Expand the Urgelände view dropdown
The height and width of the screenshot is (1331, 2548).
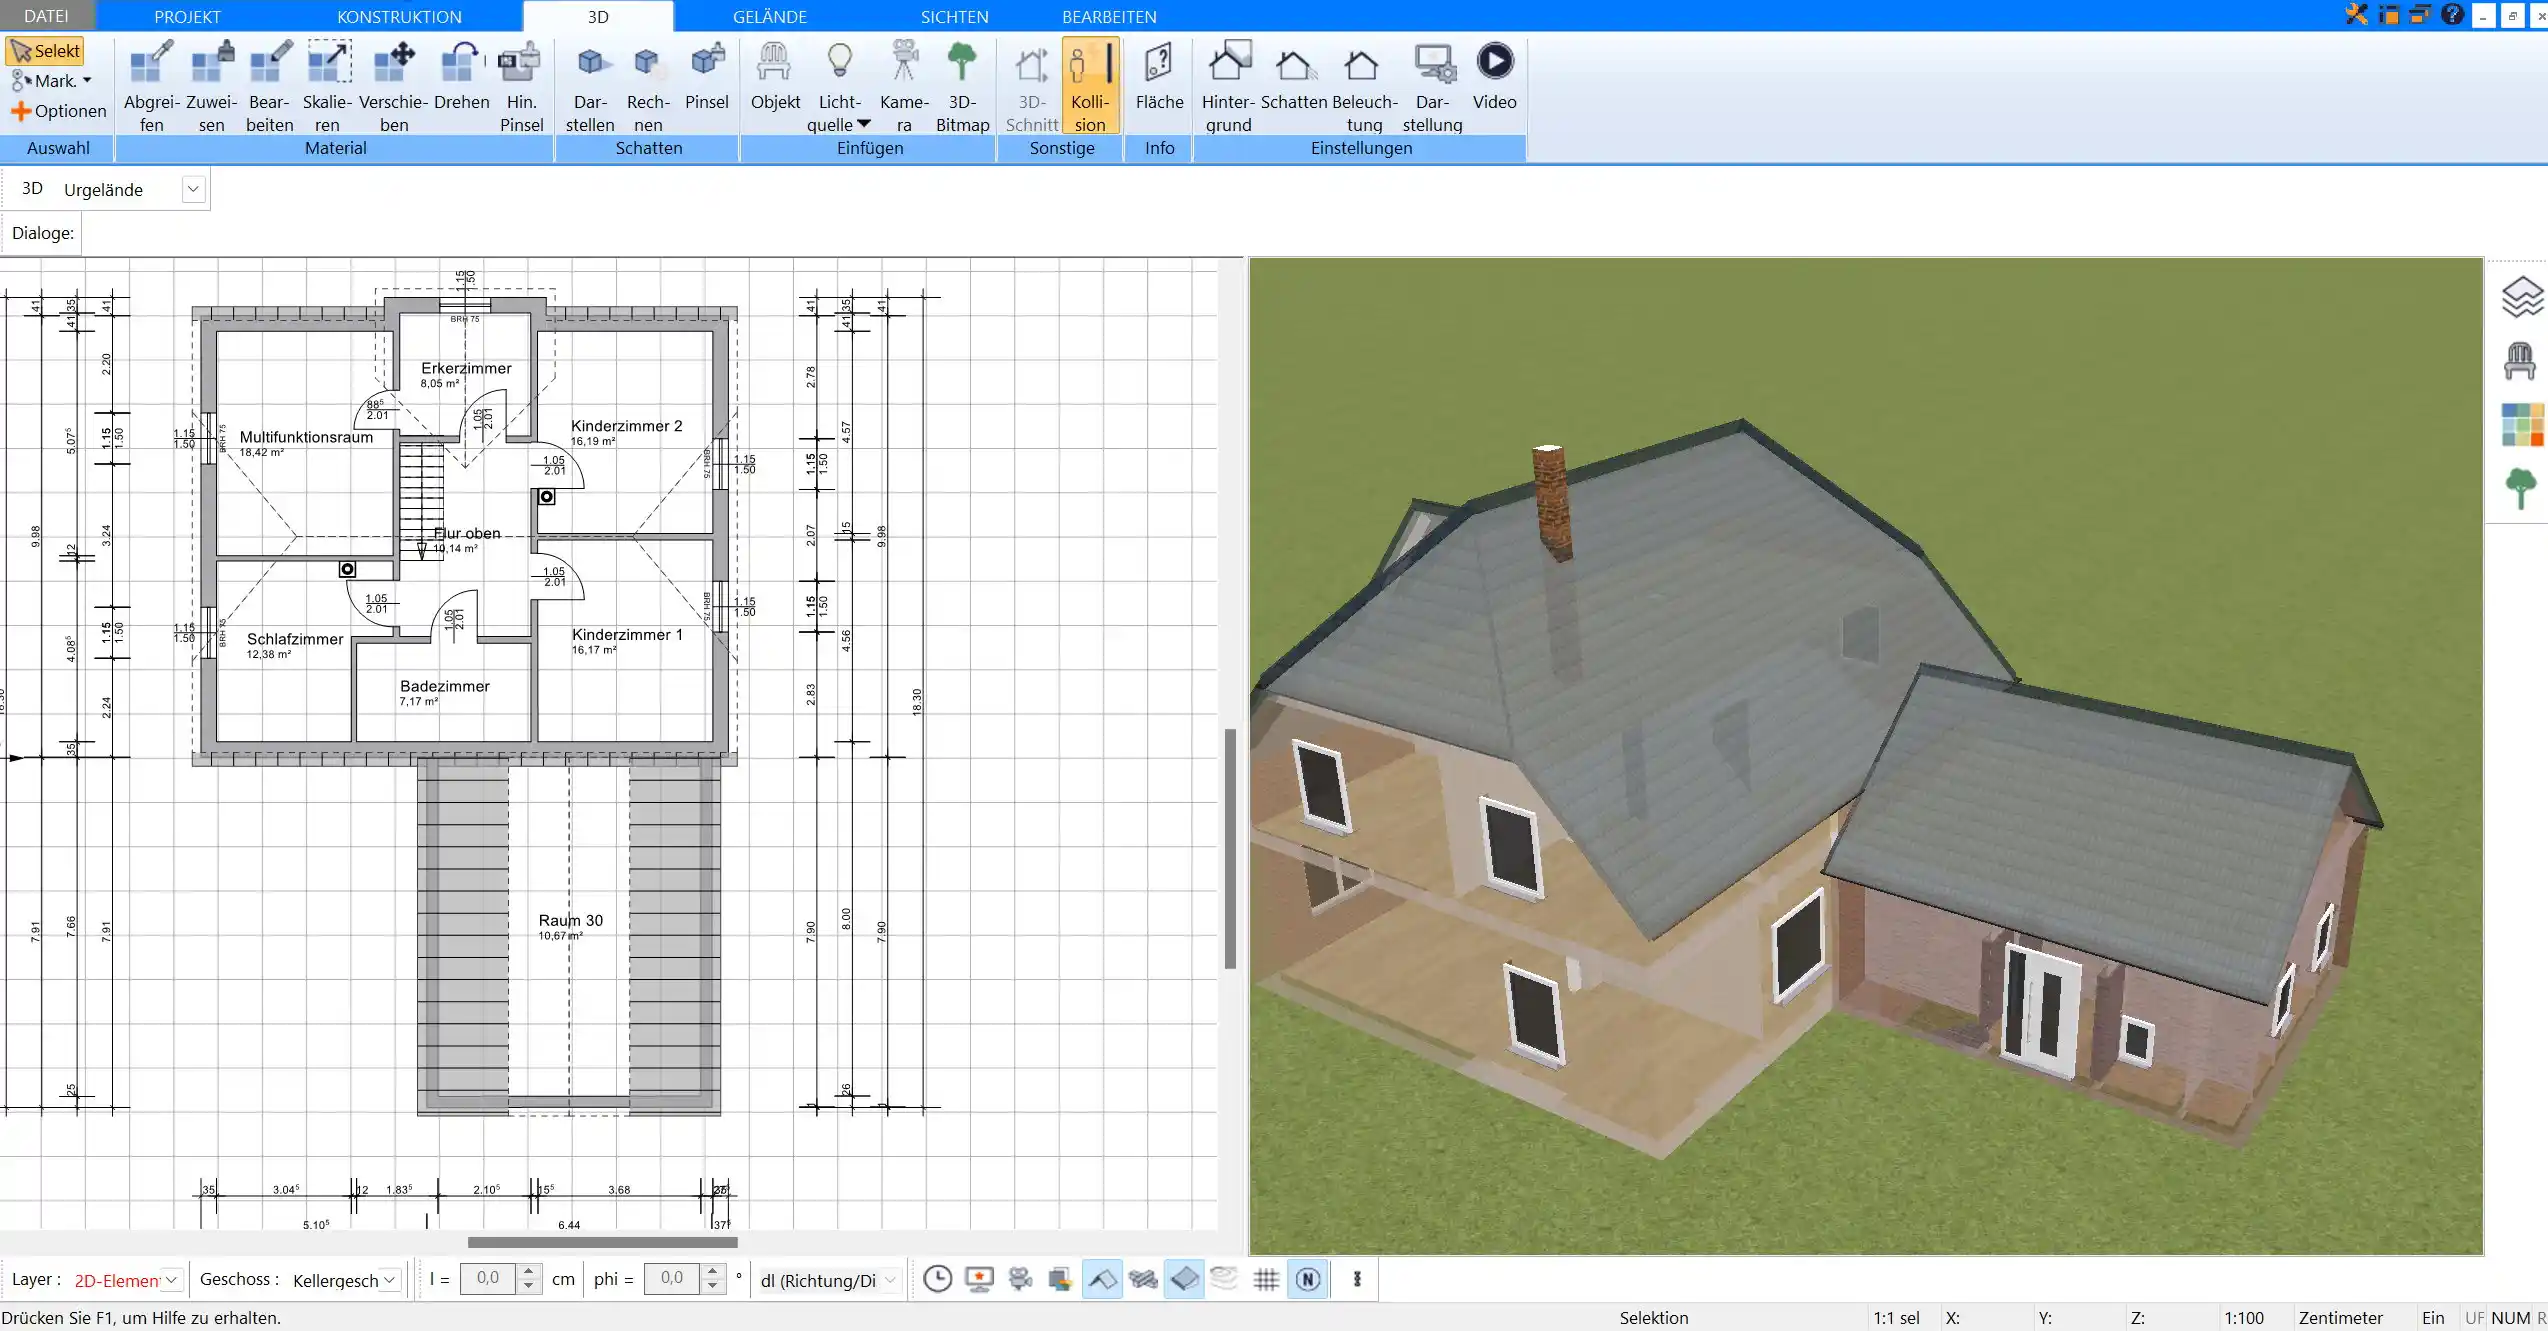194,189
